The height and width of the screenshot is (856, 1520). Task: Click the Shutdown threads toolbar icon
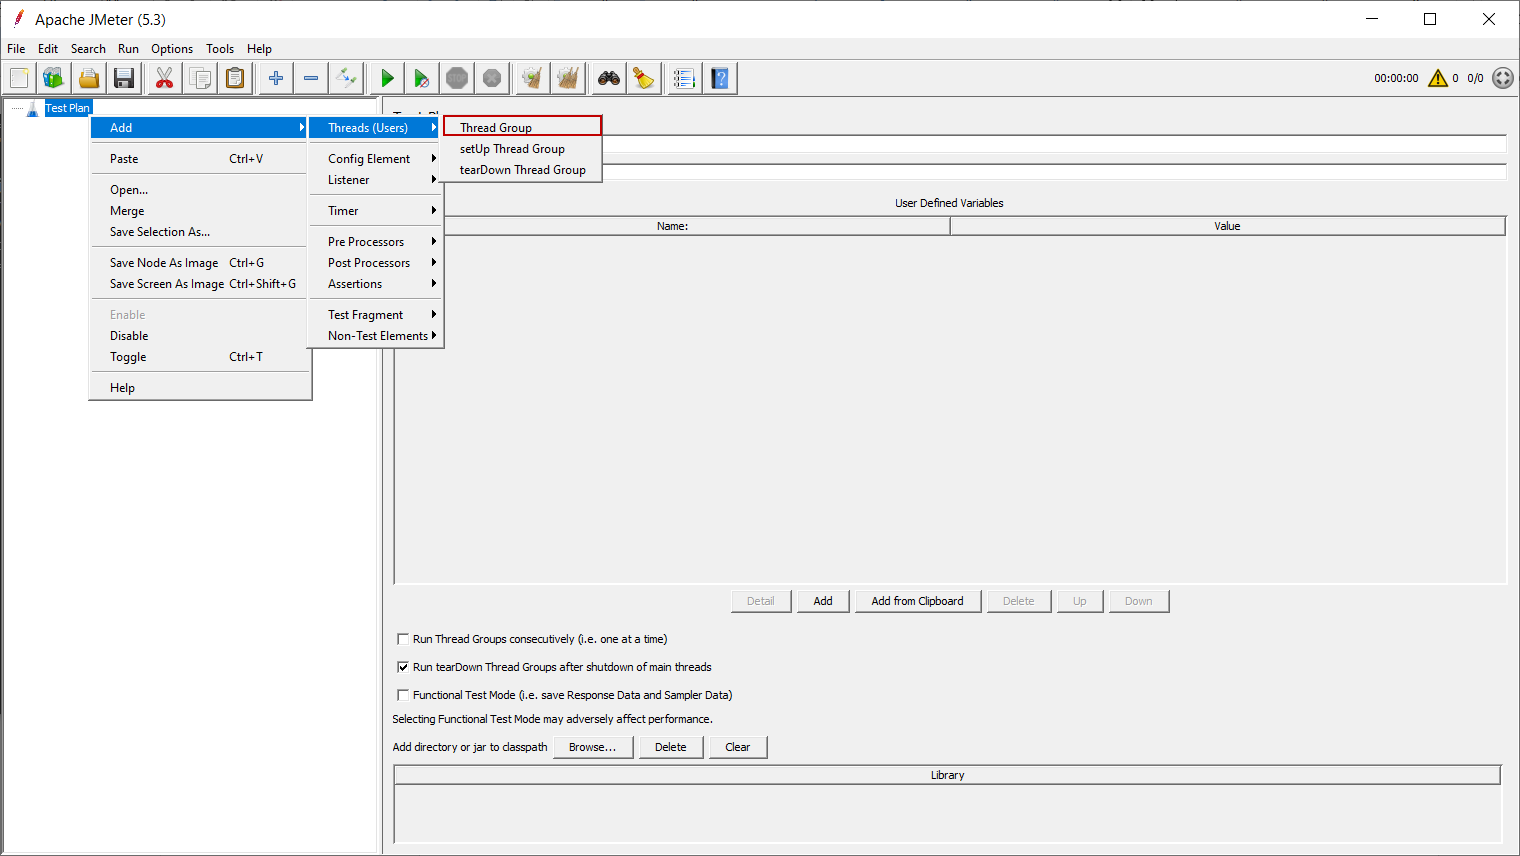tap(492, 78)
